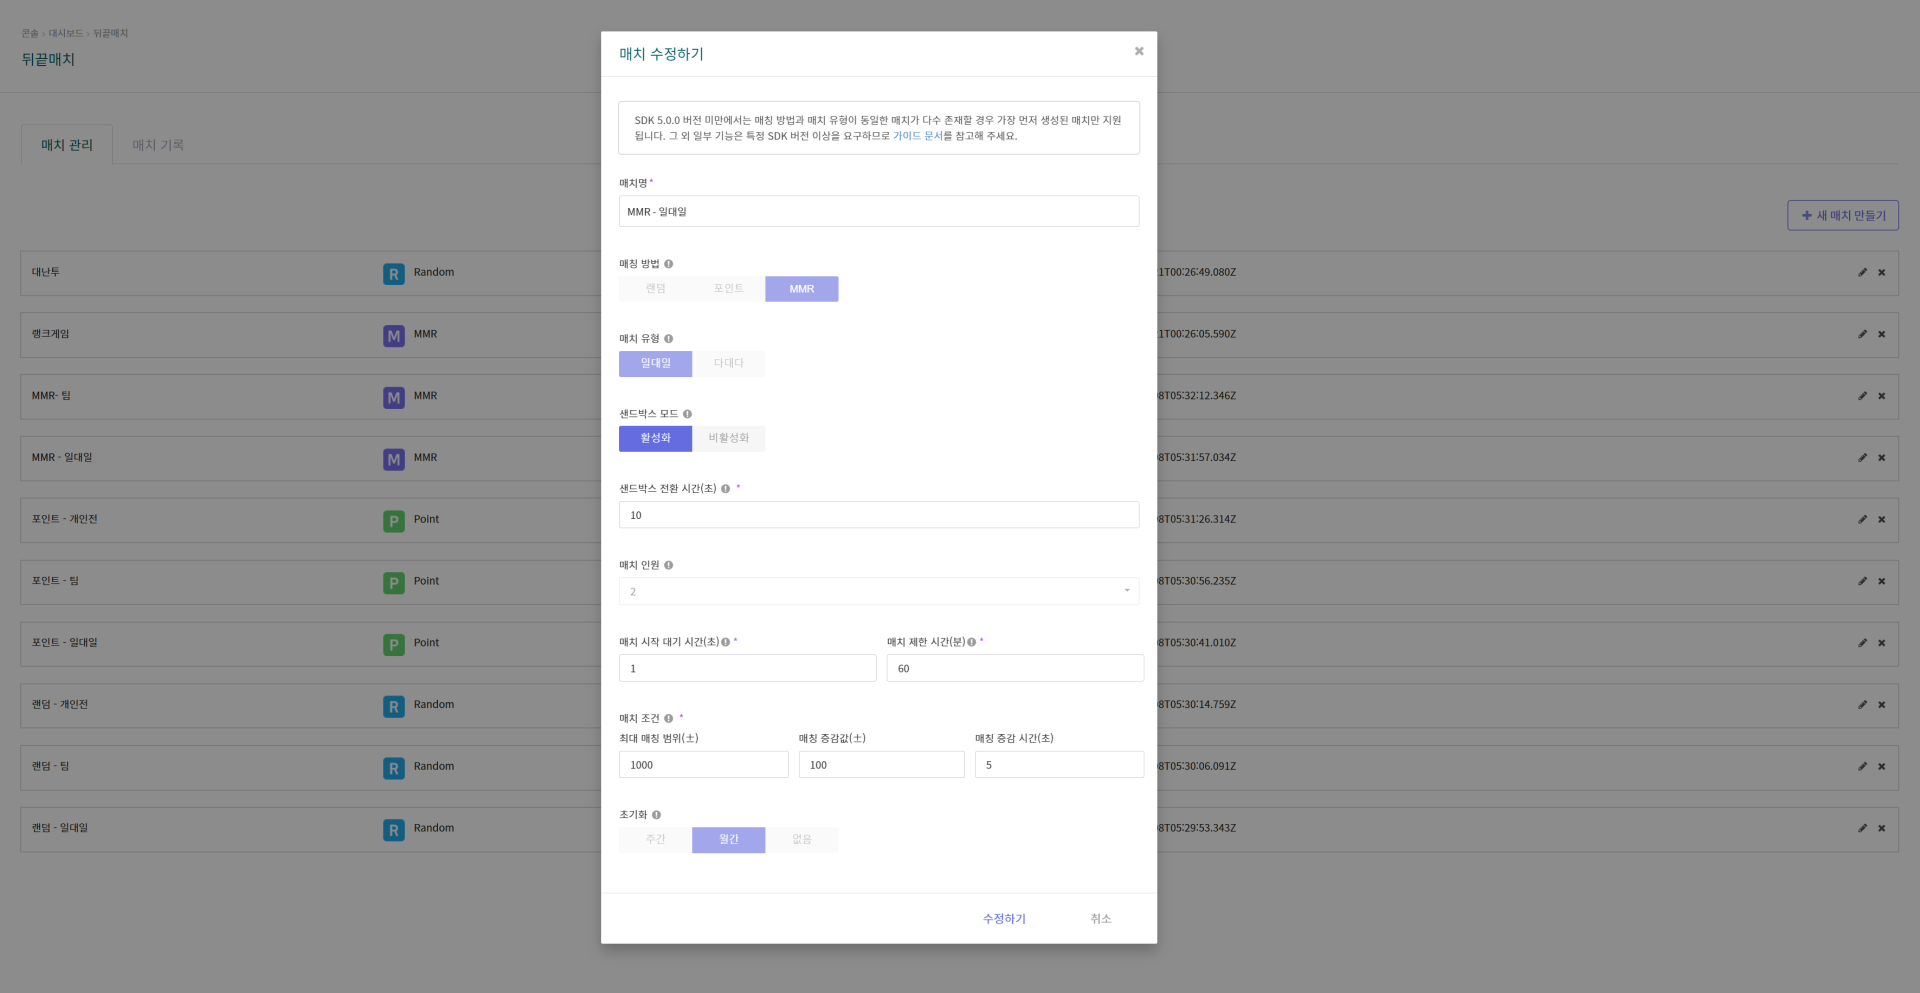The height and width of the screenshot is (993, 1920).
Task: Click the 매칭 방법 info icon
Action: pos(668,264)
